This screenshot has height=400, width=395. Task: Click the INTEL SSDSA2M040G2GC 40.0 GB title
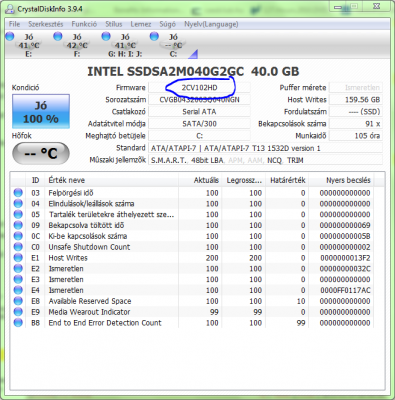point(193,72)
